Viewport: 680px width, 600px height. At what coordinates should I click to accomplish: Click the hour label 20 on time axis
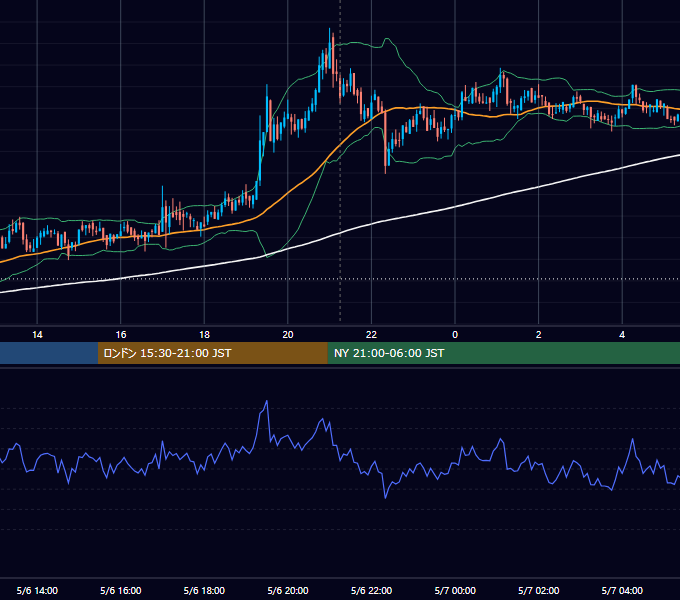288,335
